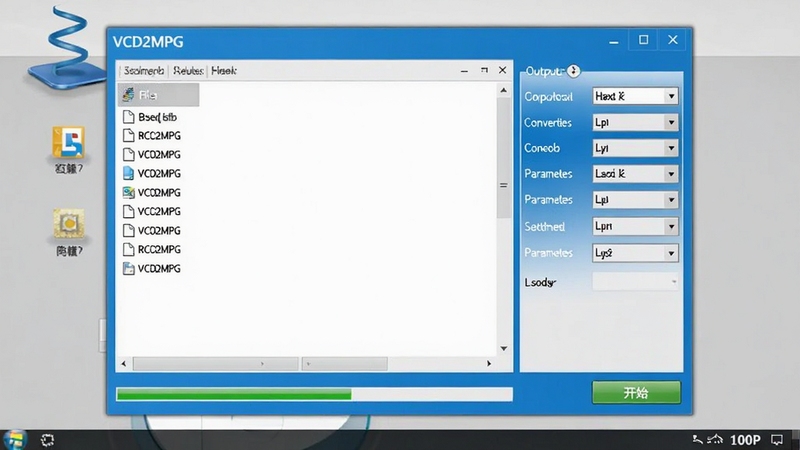Open the notification center tray icon
Image resolution: width=800 pixels, height=450 pixels.
777,439
